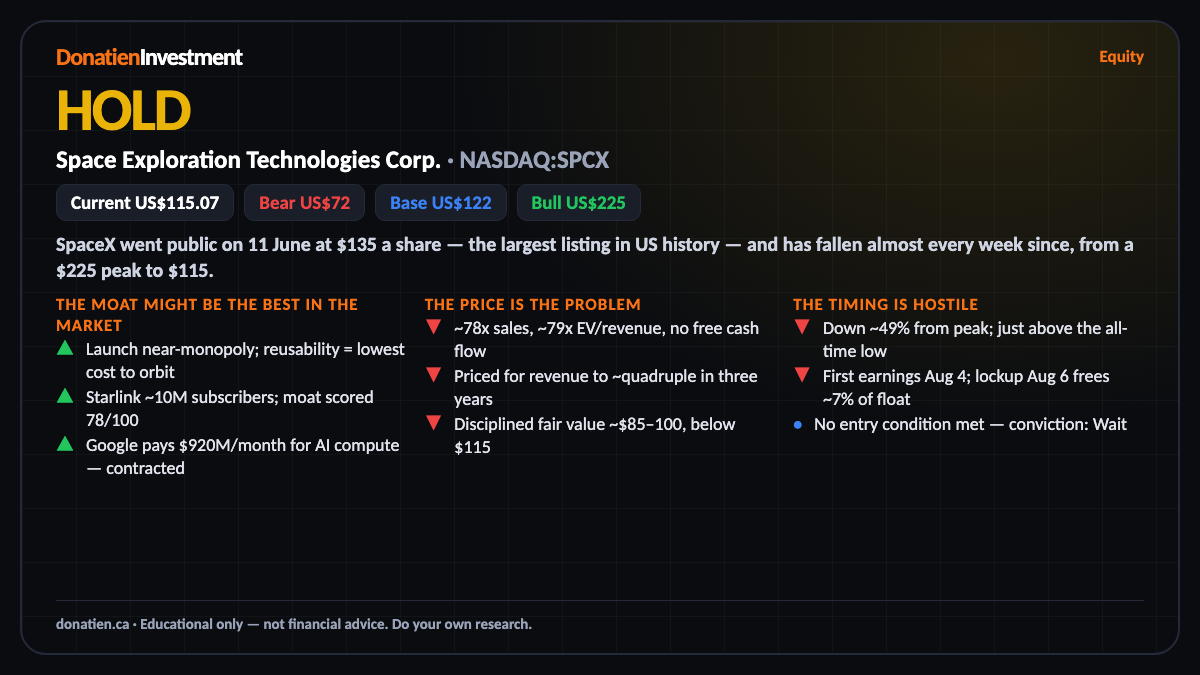Open the DonatienInvestment logo
The image size is (1200, 675).
pos(149,57)
